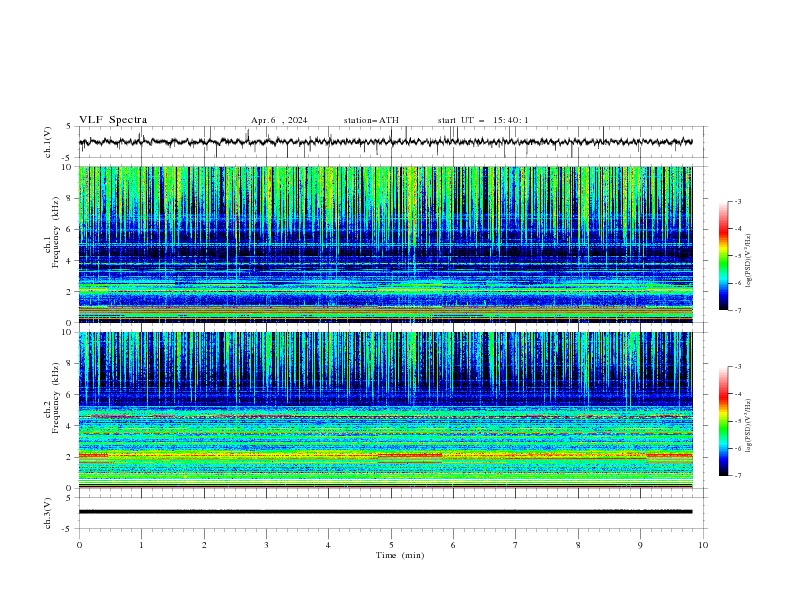Click the 'VLF Spectra' title text
This screenshot has width=792, height=612.
[113, 120]
